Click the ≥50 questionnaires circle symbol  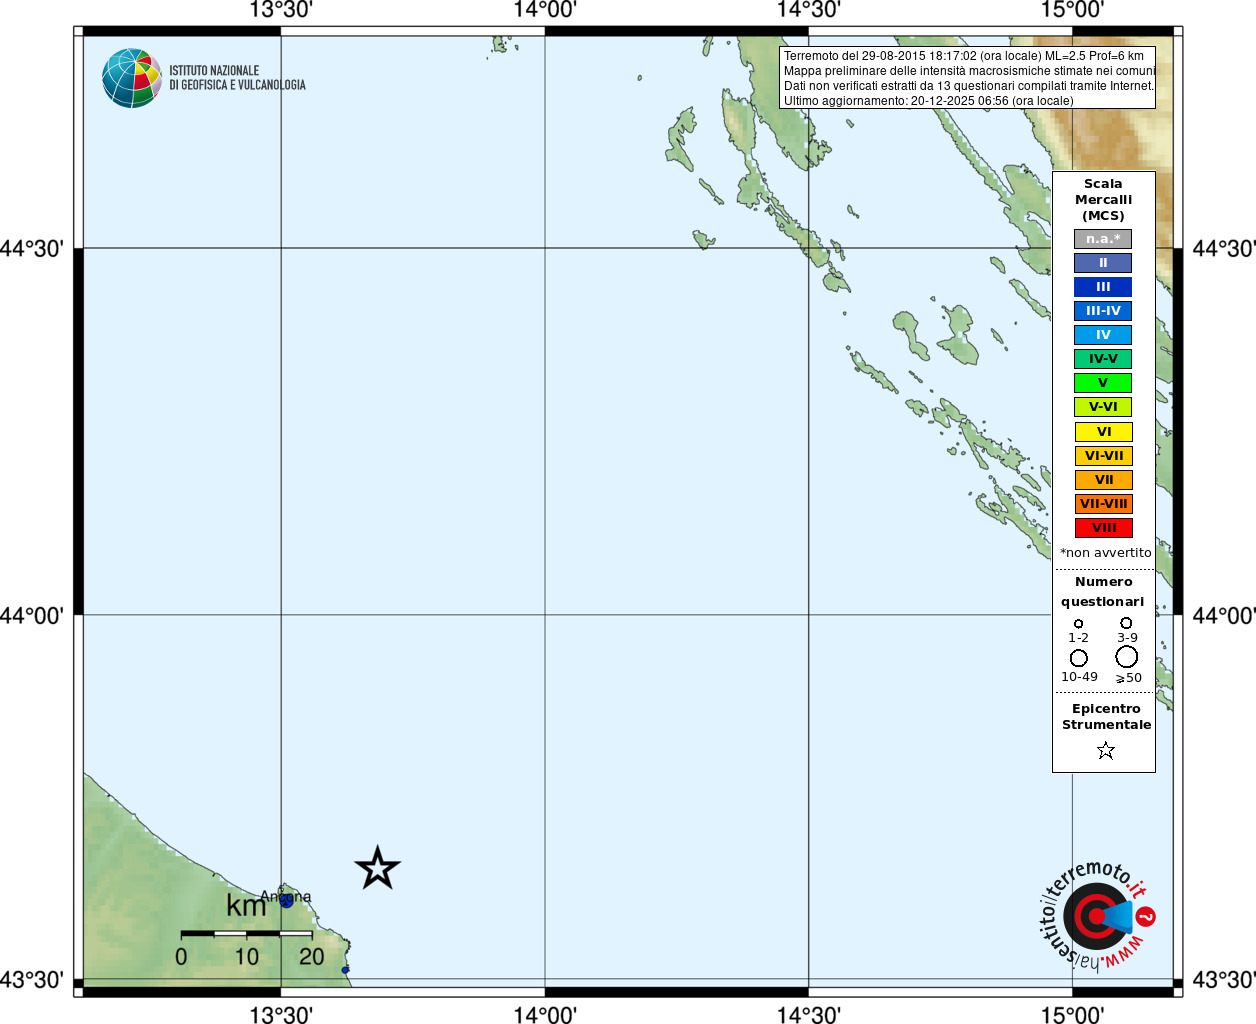point(1127,657)
